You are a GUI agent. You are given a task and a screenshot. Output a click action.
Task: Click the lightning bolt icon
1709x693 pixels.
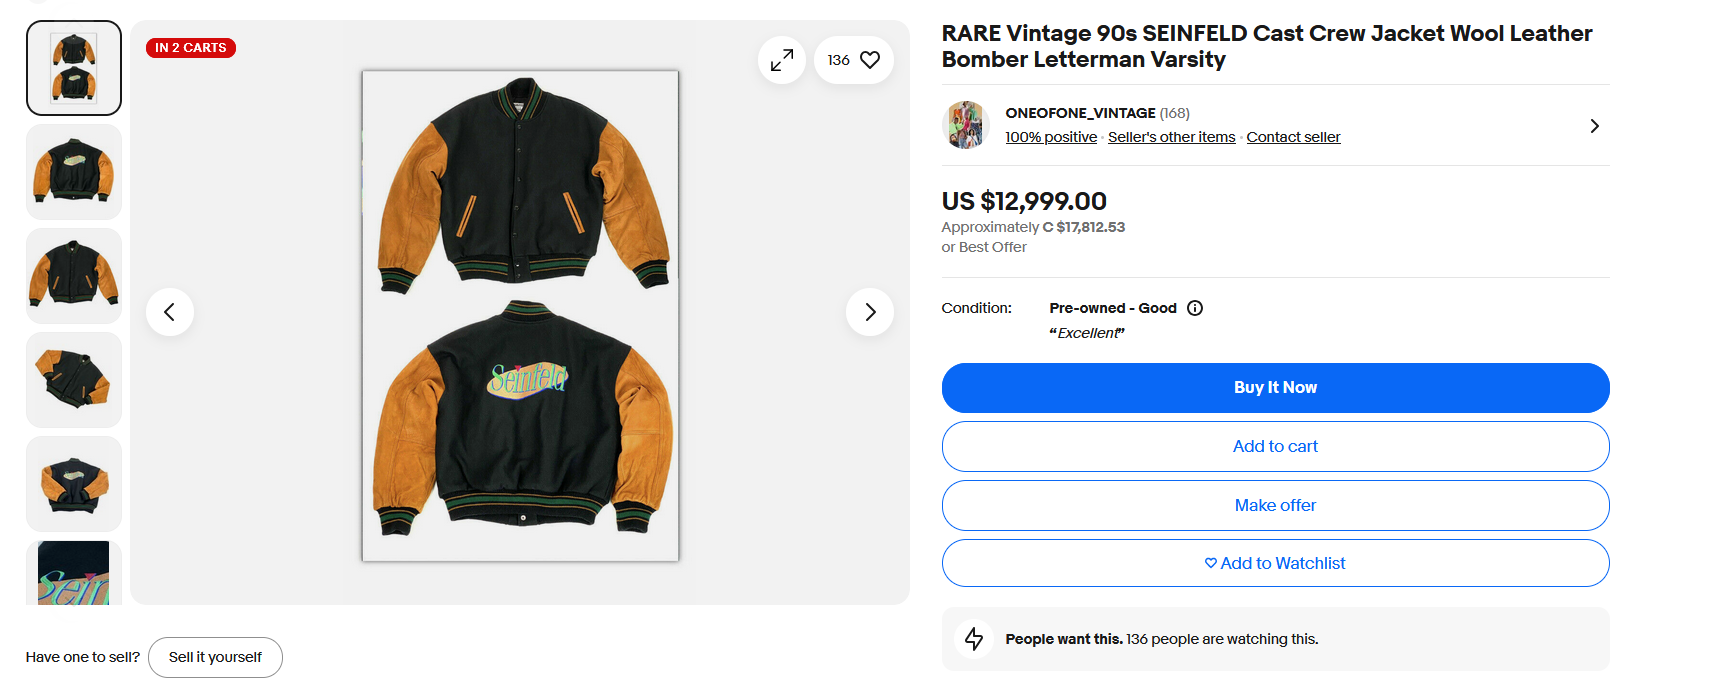974,639
